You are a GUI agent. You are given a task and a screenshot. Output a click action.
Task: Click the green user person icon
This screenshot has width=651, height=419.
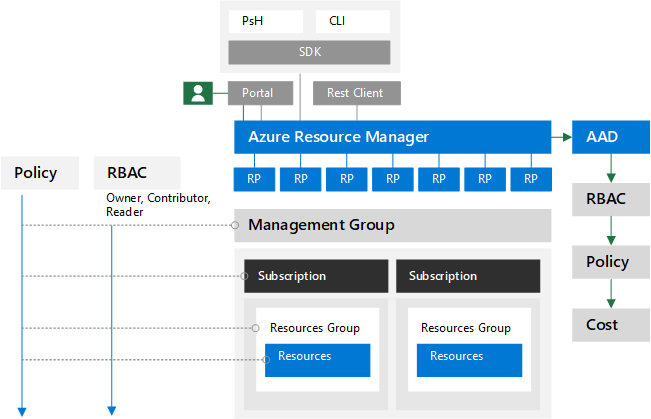[x=198, y=93]
